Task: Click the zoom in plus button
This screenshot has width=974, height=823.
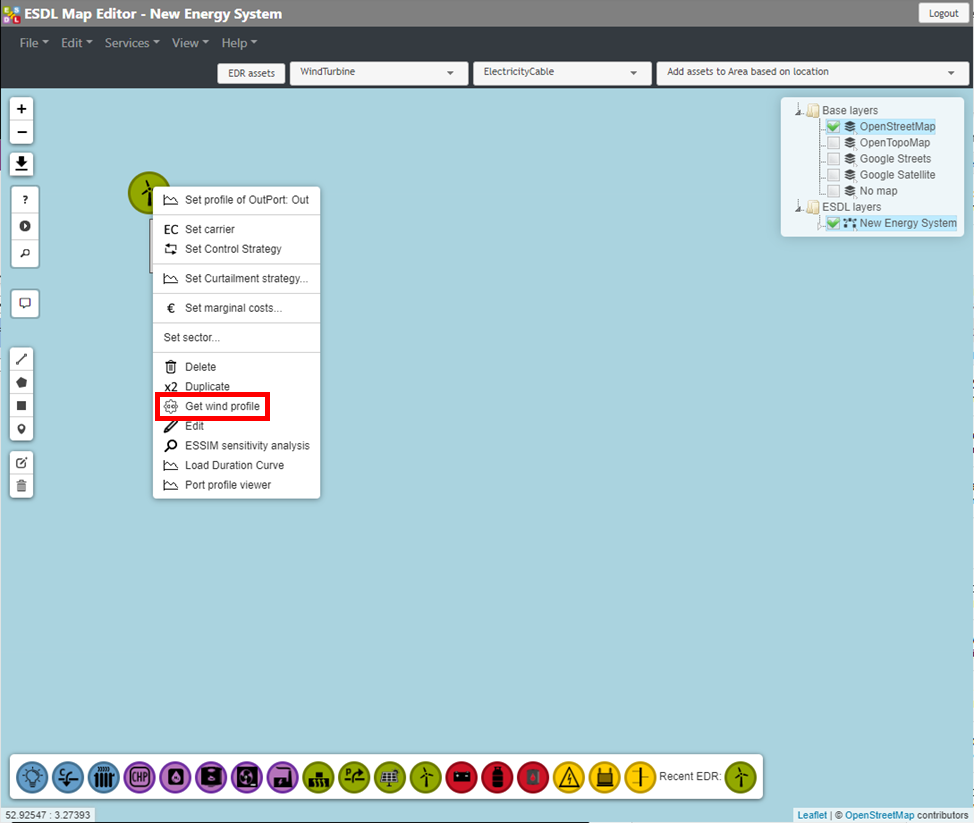Action: 22,108
